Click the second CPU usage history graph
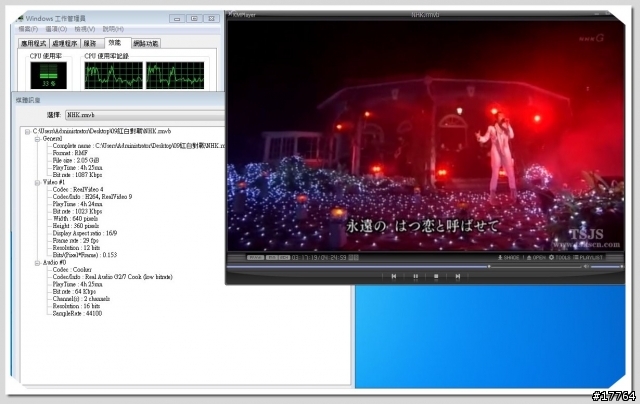Image resolution: width=640 pixels, height=404 pixels. point(175,75)
